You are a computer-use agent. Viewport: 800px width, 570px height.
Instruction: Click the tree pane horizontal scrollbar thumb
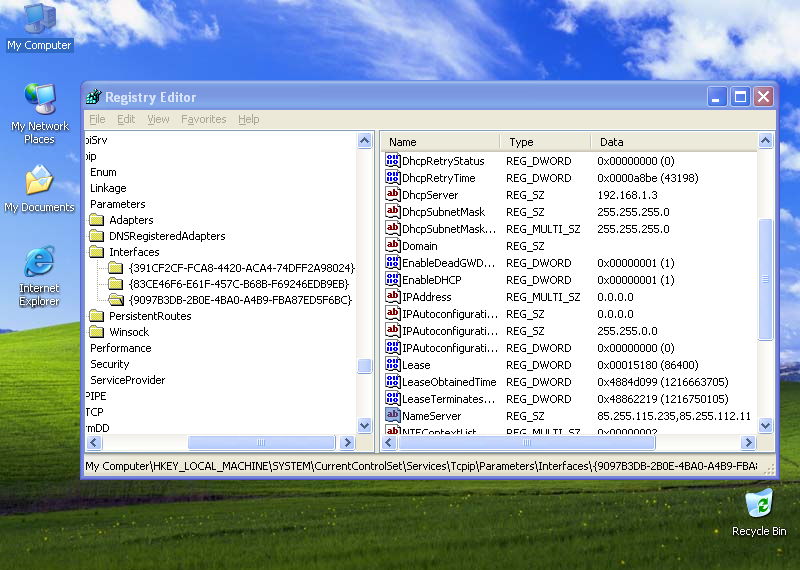click(x=261, y=442)
